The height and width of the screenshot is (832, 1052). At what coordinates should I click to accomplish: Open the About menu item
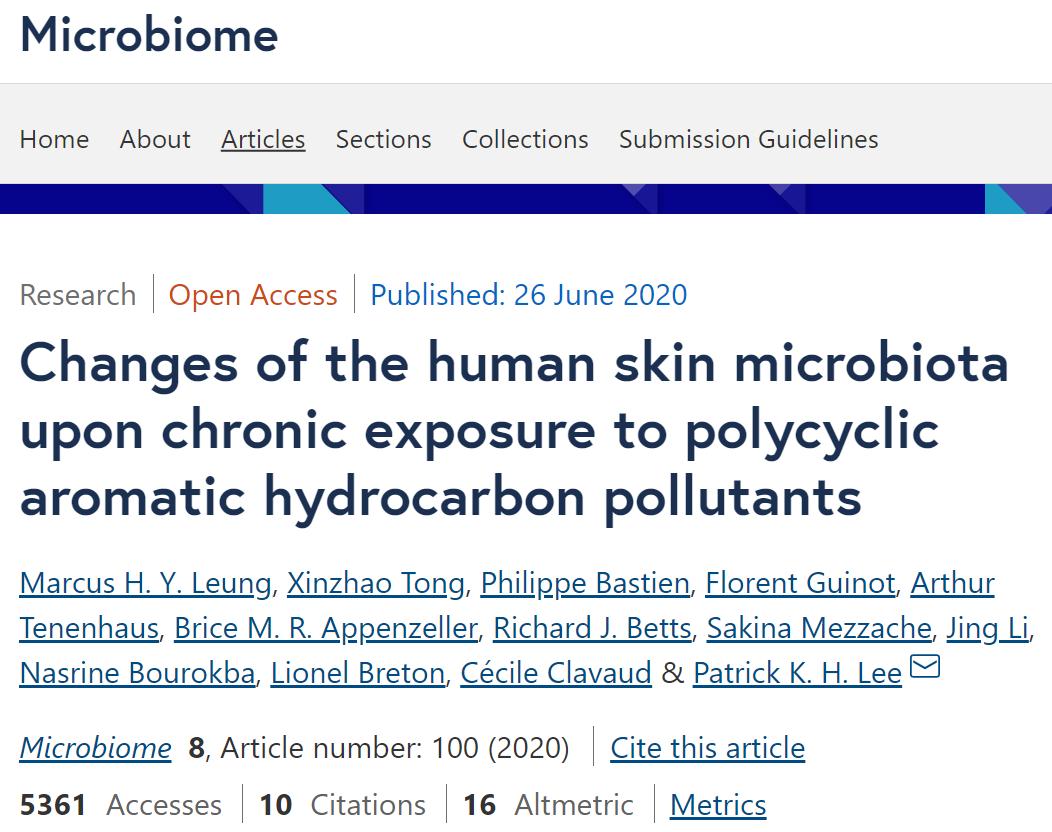pyautogui.click(x=155, y=140)
